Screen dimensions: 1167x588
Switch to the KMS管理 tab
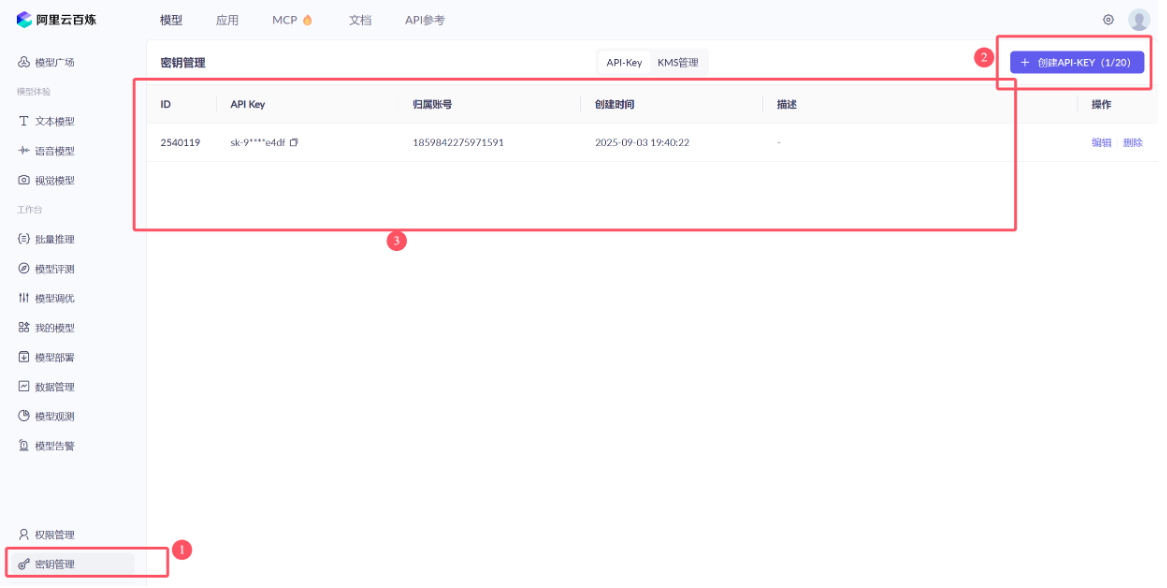click(x=678, y=63)
